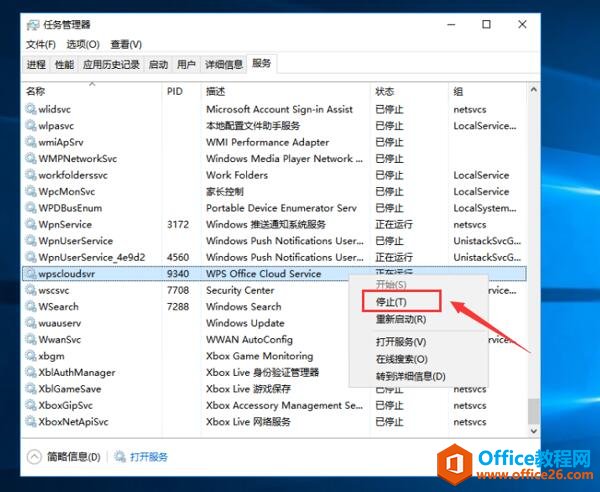
Task: Click the WpnService gear icon
Action: (x=31, y=224)
